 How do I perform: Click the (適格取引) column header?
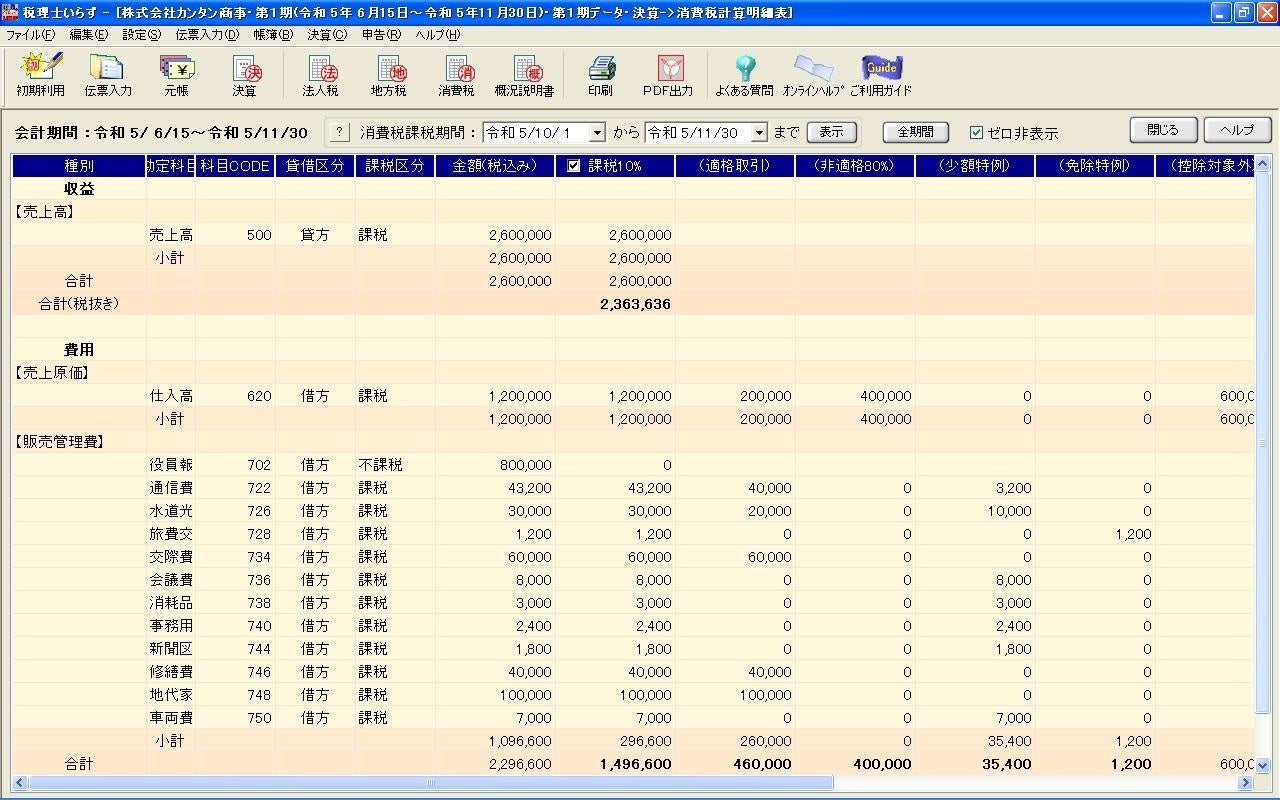[x=735, y=166]
